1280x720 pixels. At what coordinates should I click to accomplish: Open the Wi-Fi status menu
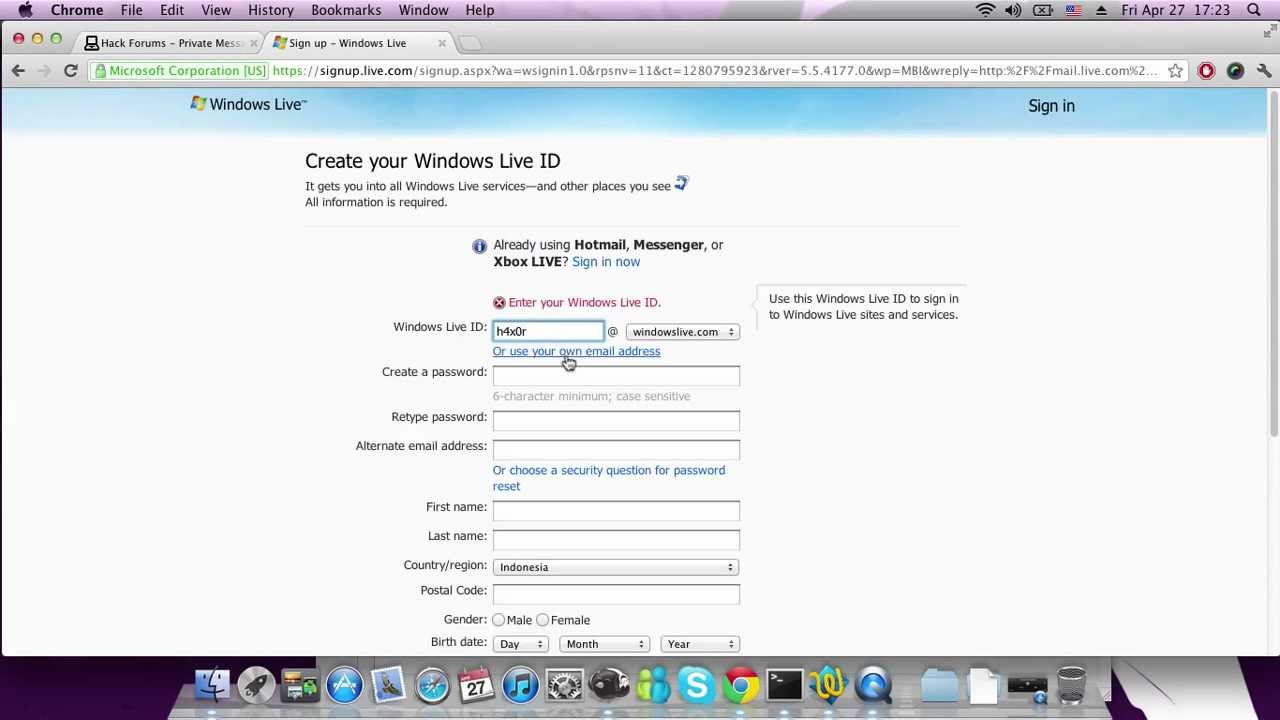coord(985,10)
